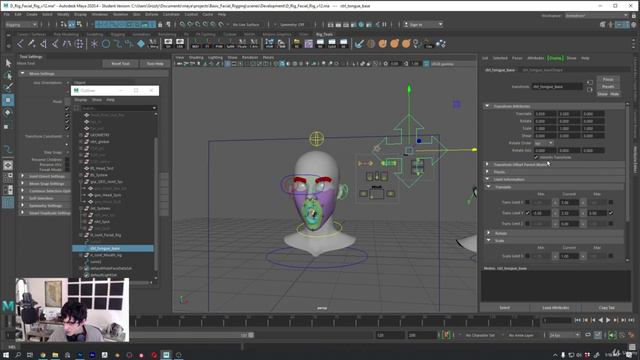Click the Attribute Editor vertical scrollbar
The image size is (640, 360).
pyautogui.click(x=628, y=163)
